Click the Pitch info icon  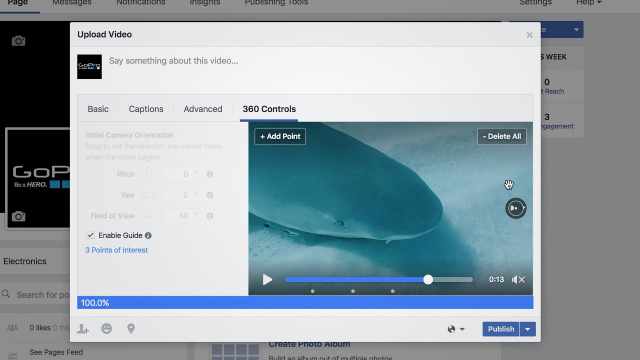point(210,174)
